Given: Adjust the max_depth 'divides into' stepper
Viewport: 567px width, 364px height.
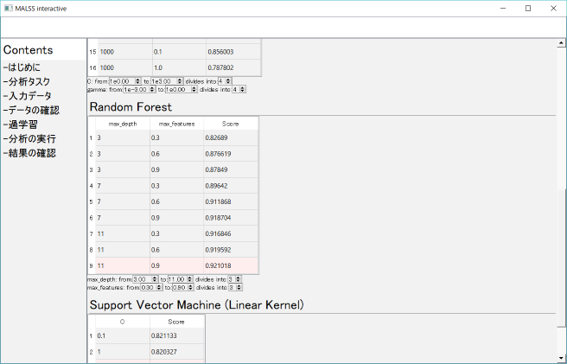Looking at the screenshot, I should coord(238,279).
